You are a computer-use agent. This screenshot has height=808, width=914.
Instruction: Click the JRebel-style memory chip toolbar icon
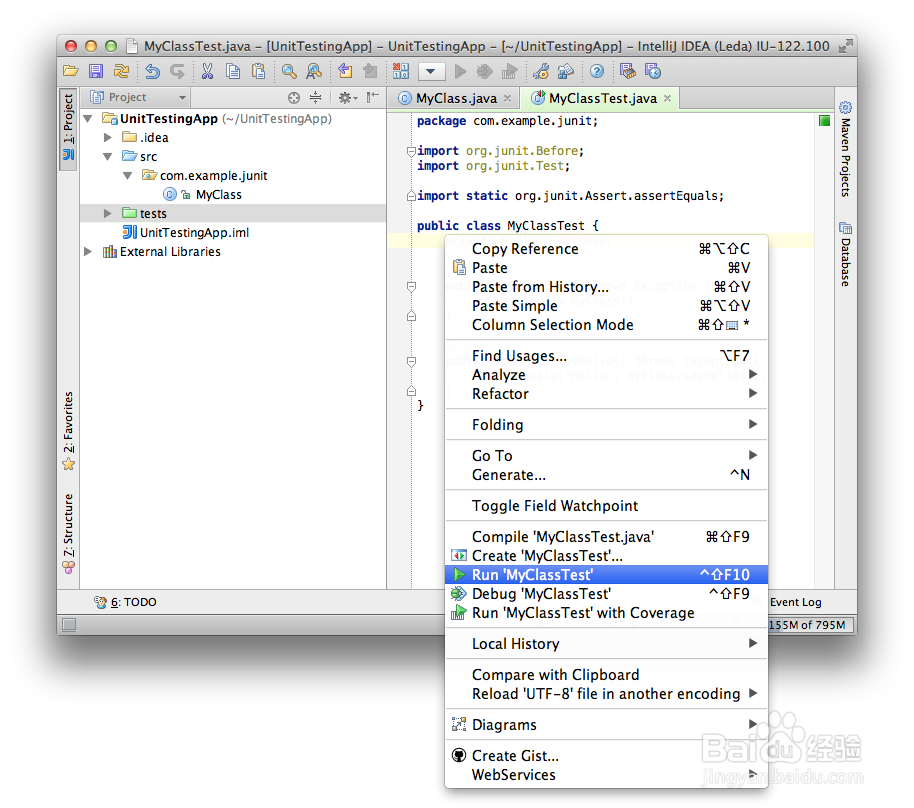coord(628,71)
